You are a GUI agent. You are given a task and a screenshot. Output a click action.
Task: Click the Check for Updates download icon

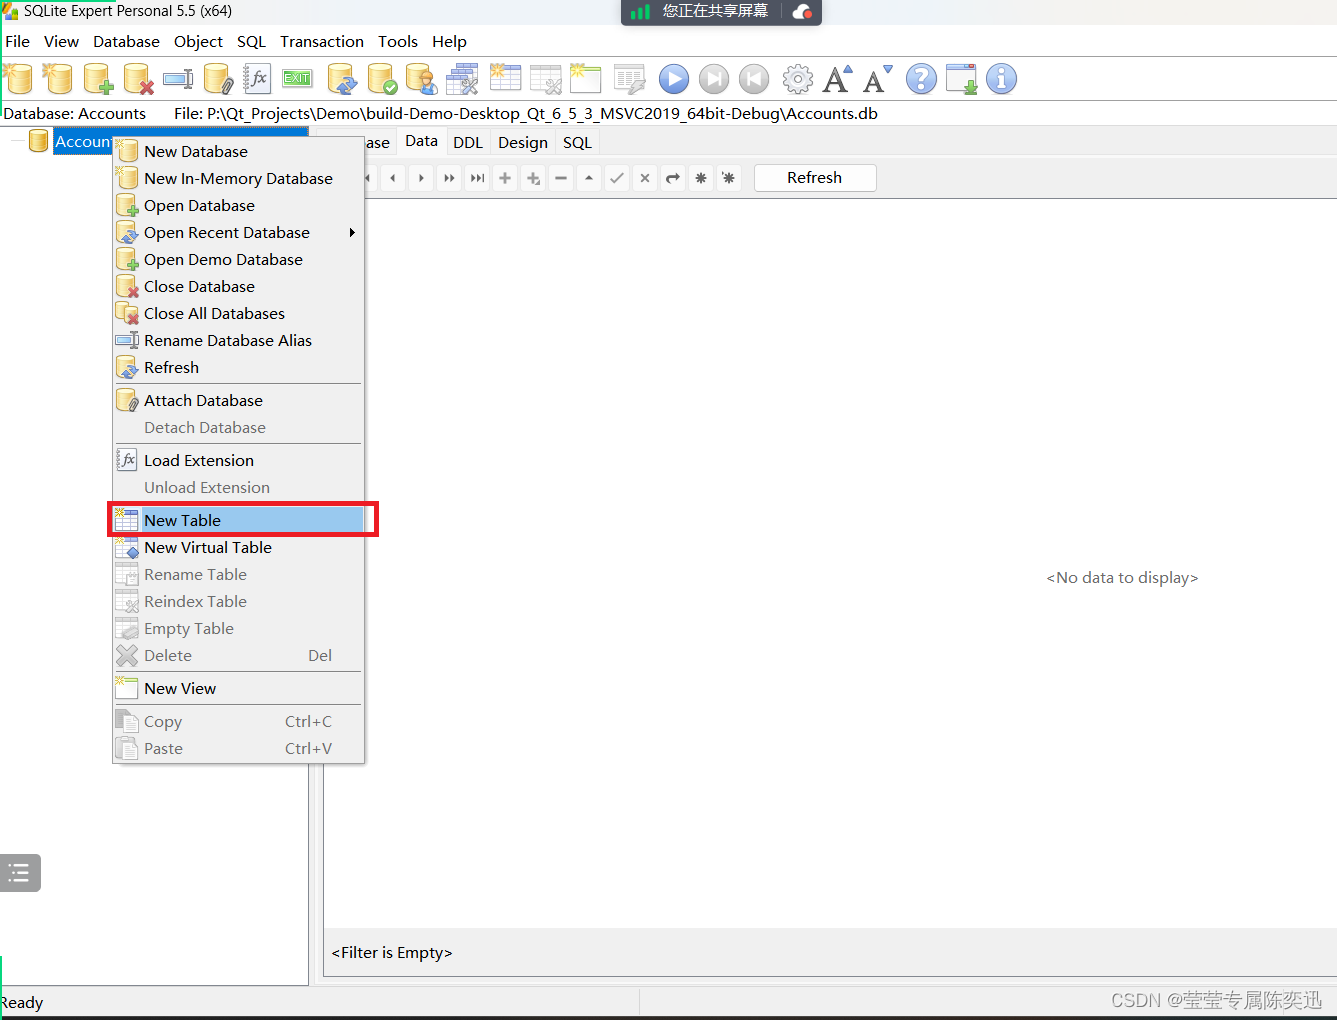(x=962, y=78)
